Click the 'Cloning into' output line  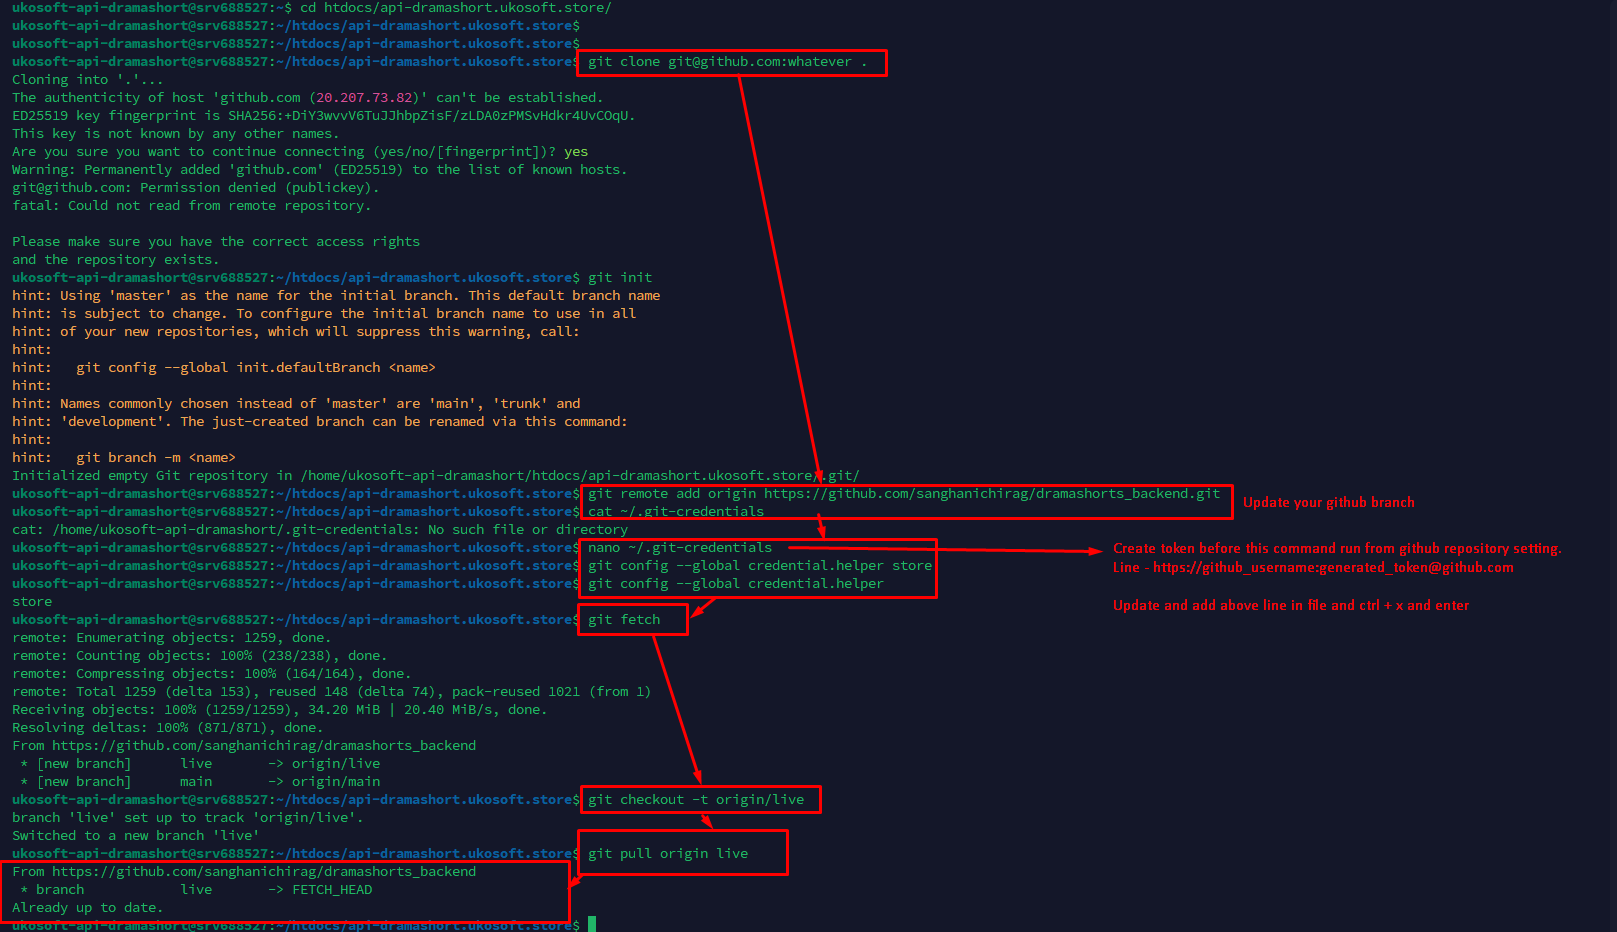(87, 80)
